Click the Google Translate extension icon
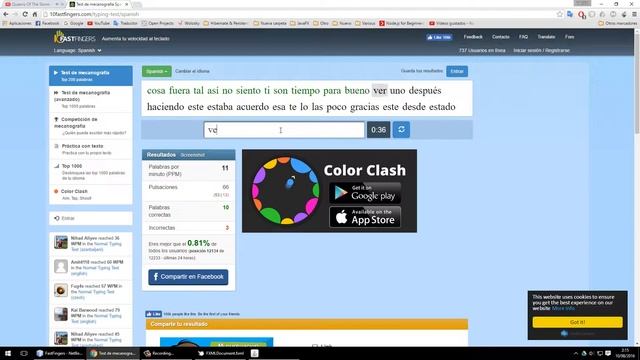This screenshot has height=360, width=640. (570, 14)
